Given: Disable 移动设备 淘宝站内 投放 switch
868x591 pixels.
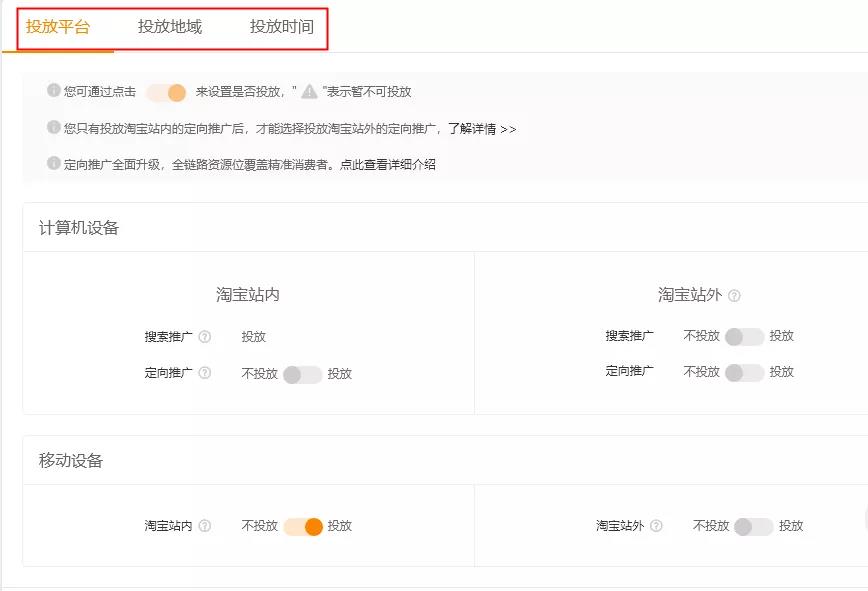Looking at the screenshot, I should [303, 526].
